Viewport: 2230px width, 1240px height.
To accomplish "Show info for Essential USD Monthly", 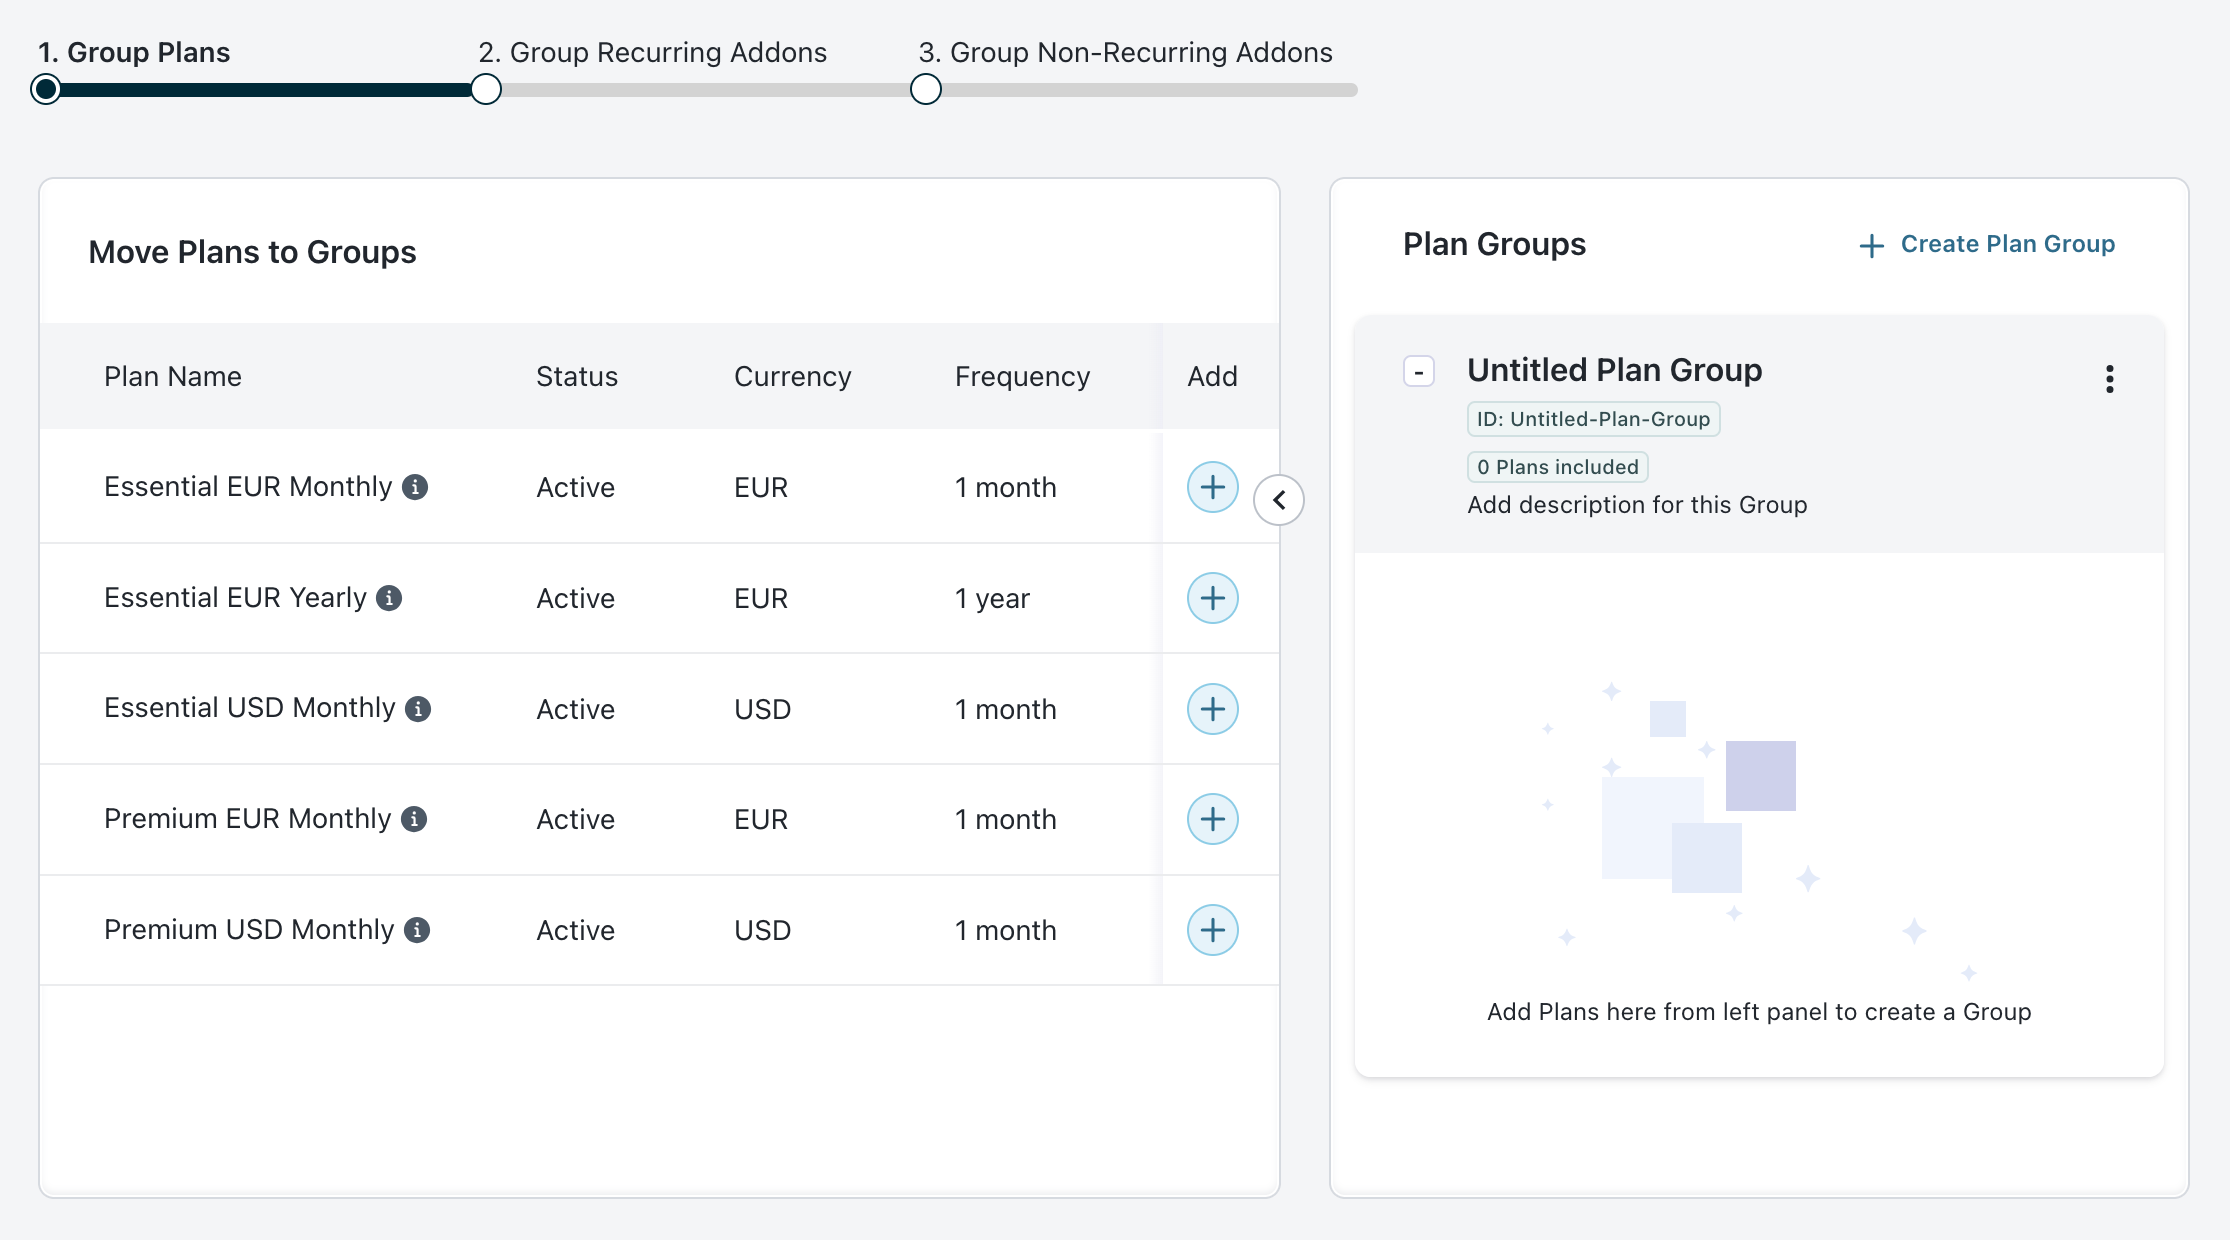I will click(x=418, y=709).
